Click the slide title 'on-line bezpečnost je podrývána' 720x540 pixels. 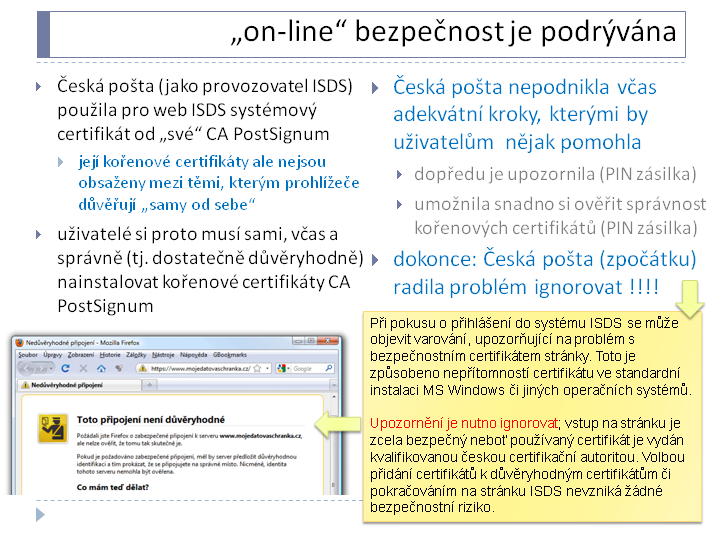tap(453, 32)
